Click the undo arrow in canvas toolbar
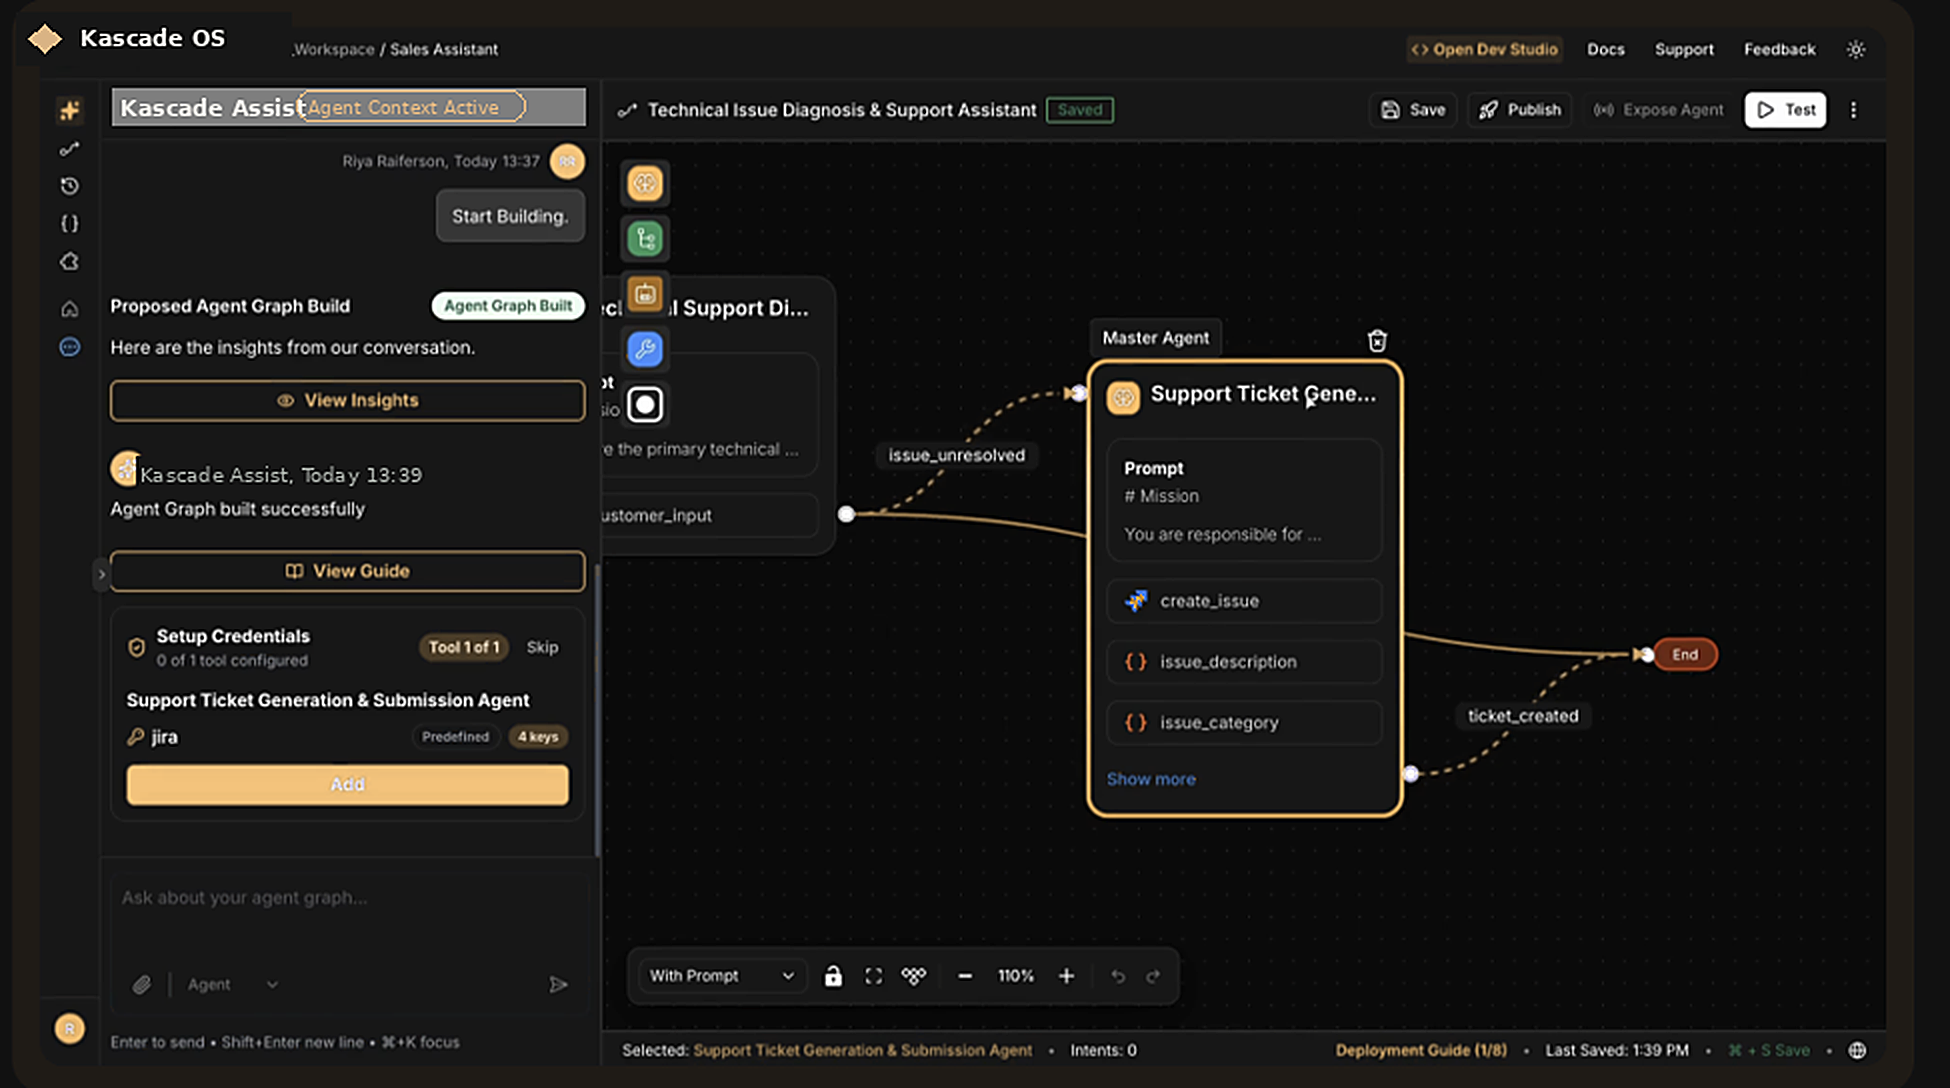Image resolution: width=1950 pixels, height=1088 pixels. coord(1118,976)
